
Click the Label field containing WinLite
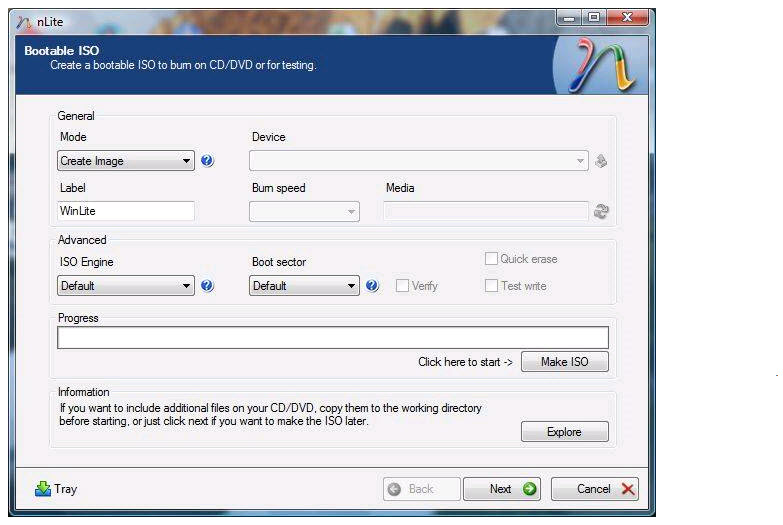tap(126, 211)
